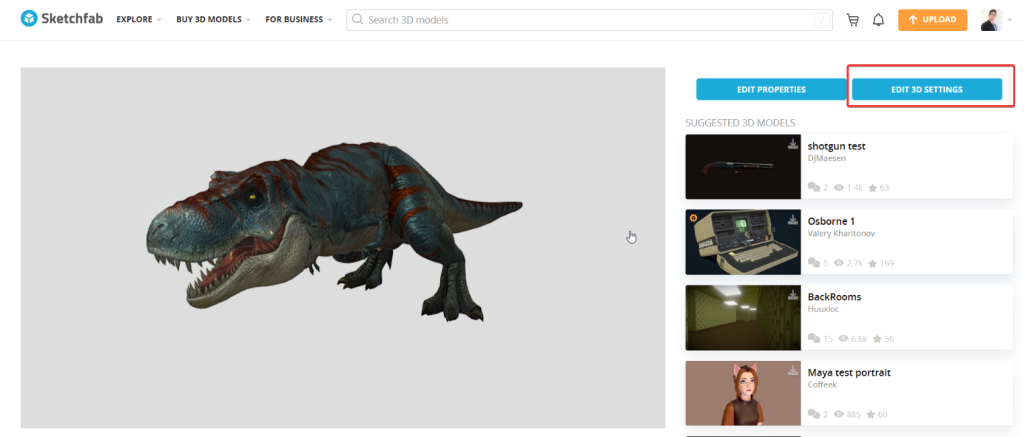Open the Maya test portrait title
1024x437 pixels.
(850, 372)
